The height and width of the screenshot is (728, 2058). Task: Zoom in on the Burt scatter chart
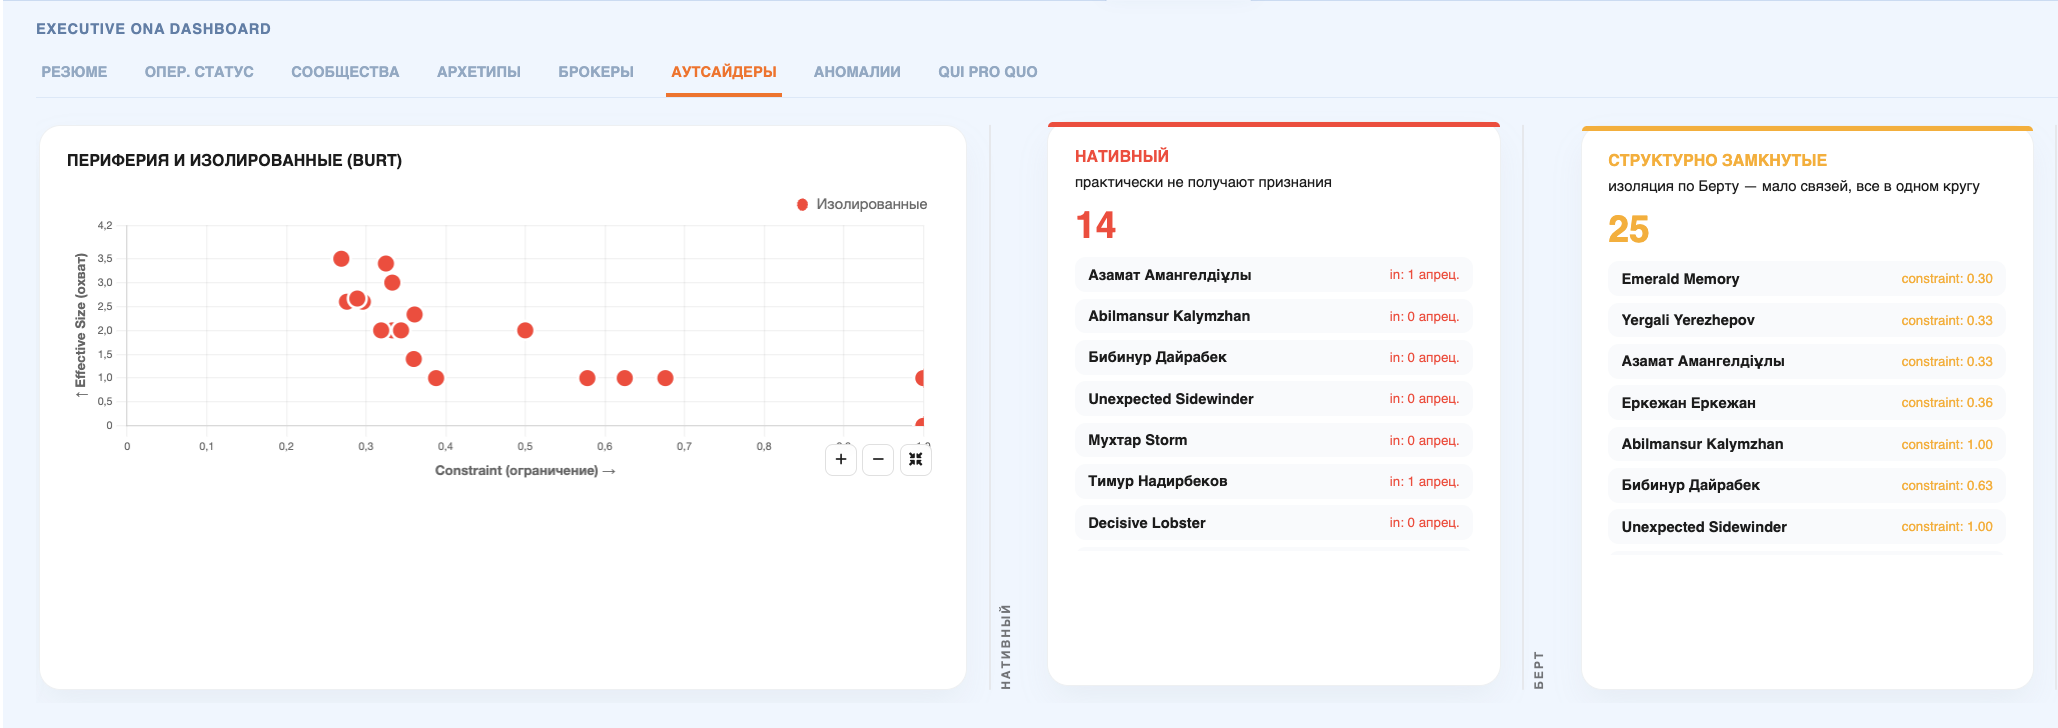click(841, 459)
